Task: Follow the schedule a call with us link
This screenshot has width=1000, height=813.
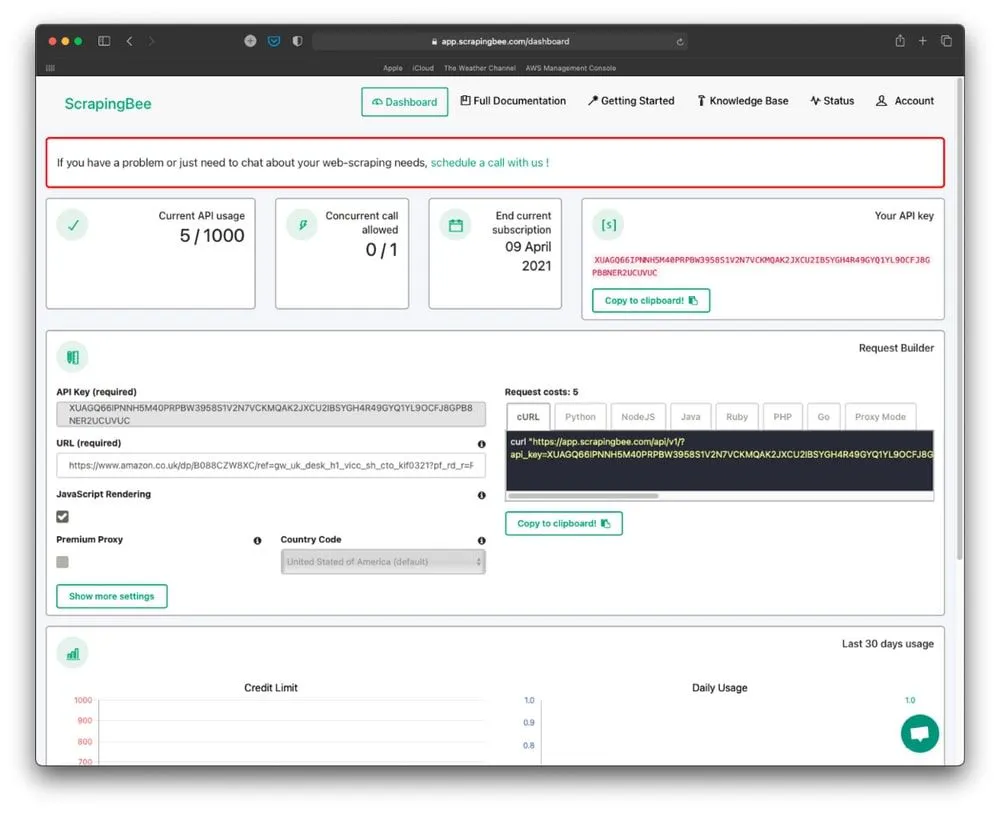Action: tap(489, 163)
